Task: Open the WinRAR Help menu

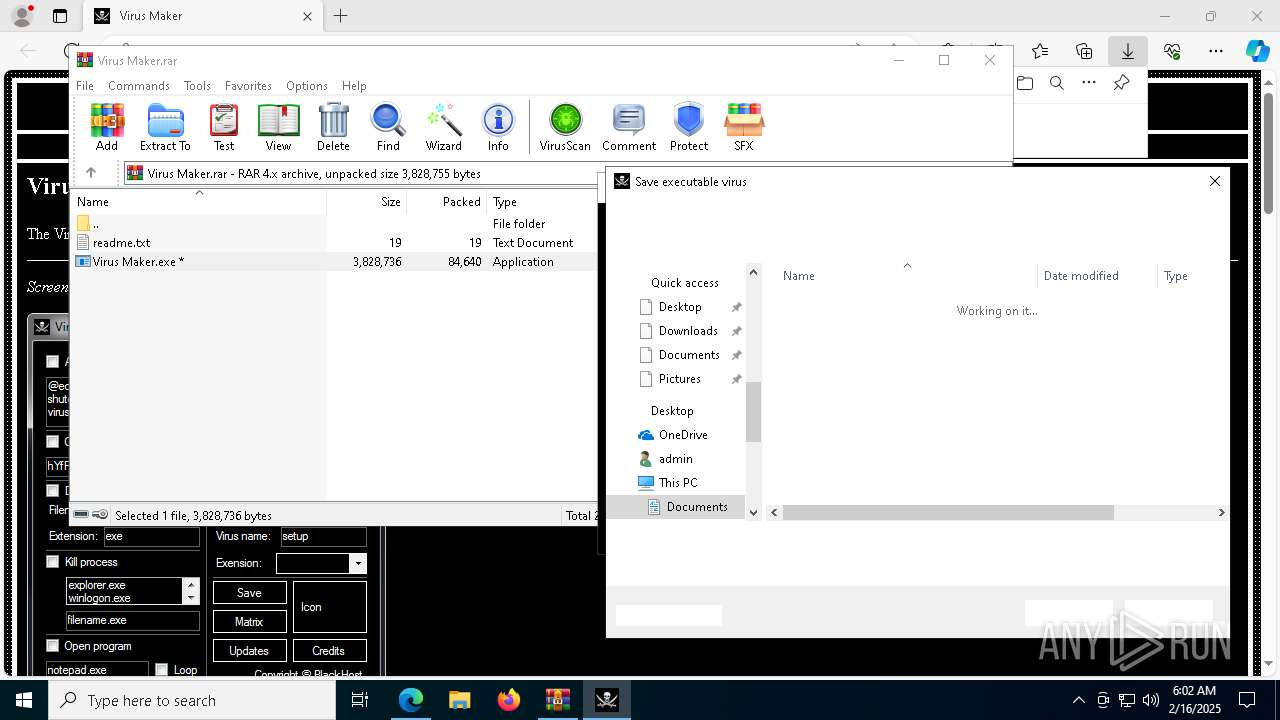Action: tap(354, 86)
